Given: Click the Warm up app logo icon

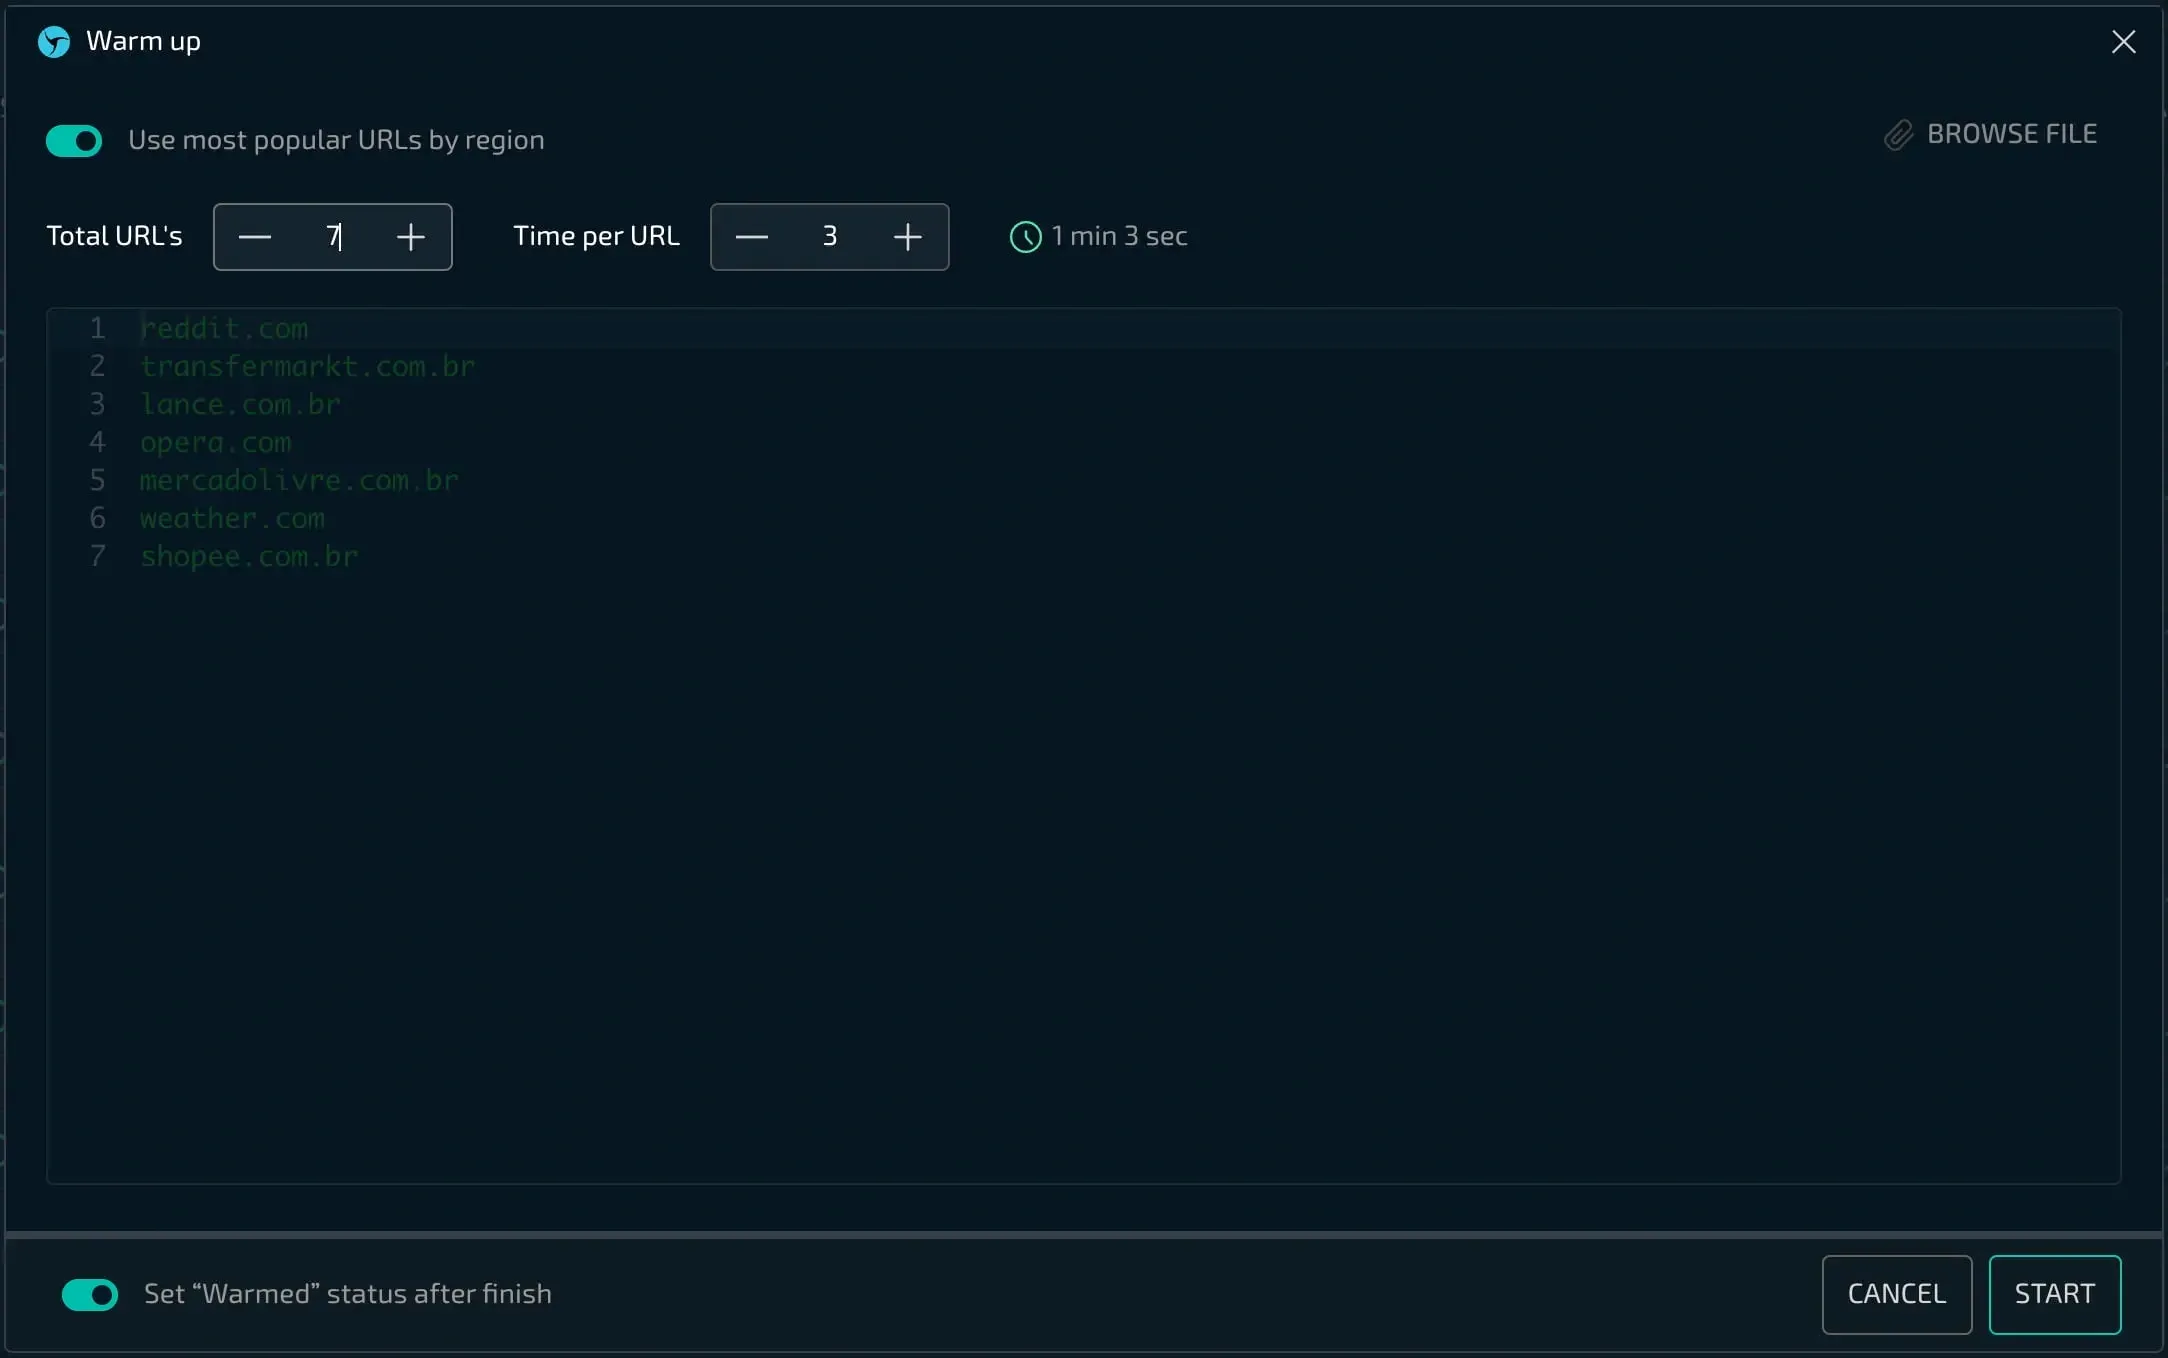Looking at the screenshot, I should tap(54, 42).
